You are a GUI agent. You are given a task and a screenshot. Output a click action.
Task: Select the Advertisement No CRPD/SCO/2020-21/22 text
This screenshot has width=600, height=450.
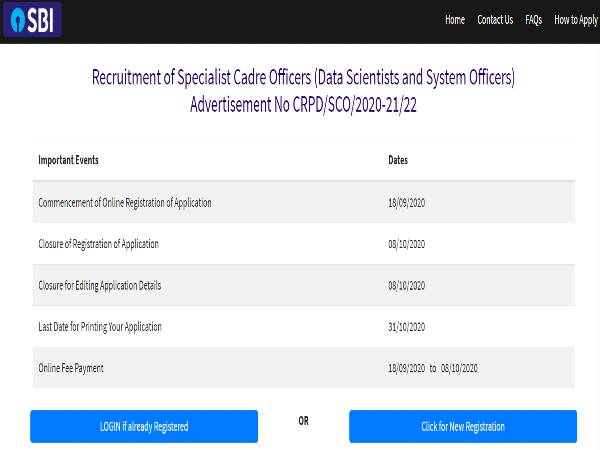click(303, 105)
